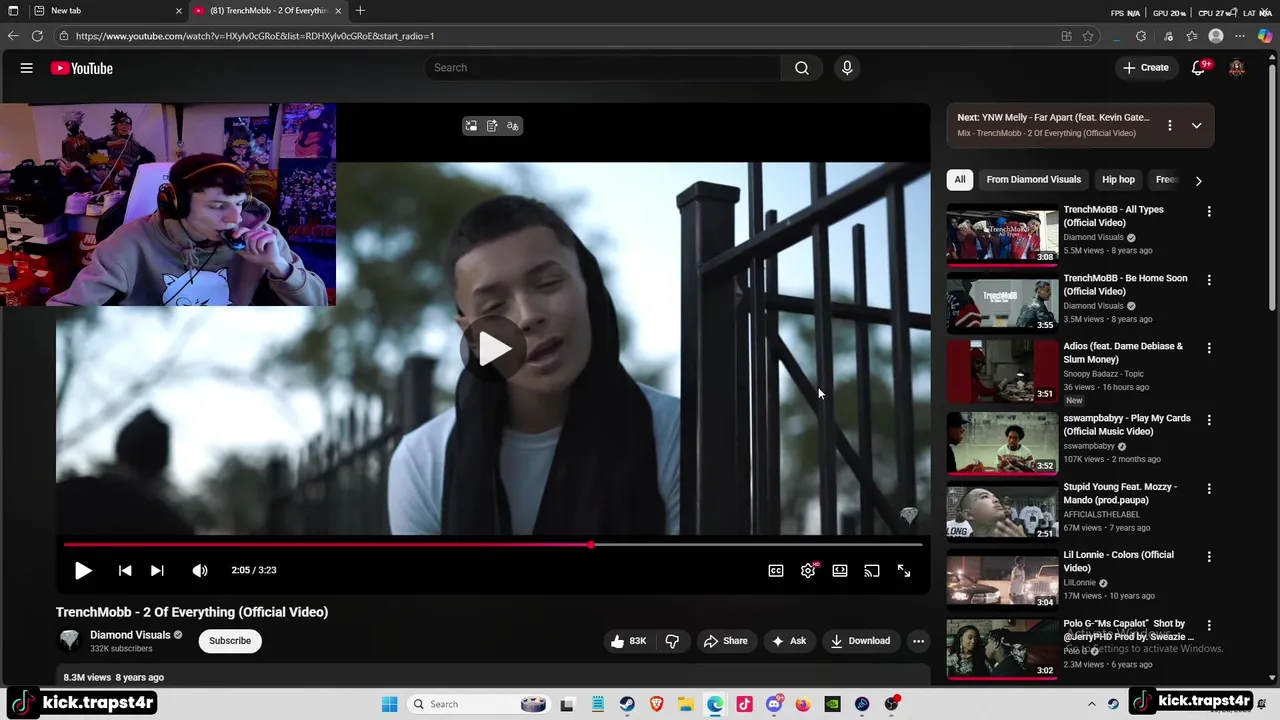Screen dimensions: 1280x720
Task: Dislike the video with thumbs down
Action: click(672, 641)
